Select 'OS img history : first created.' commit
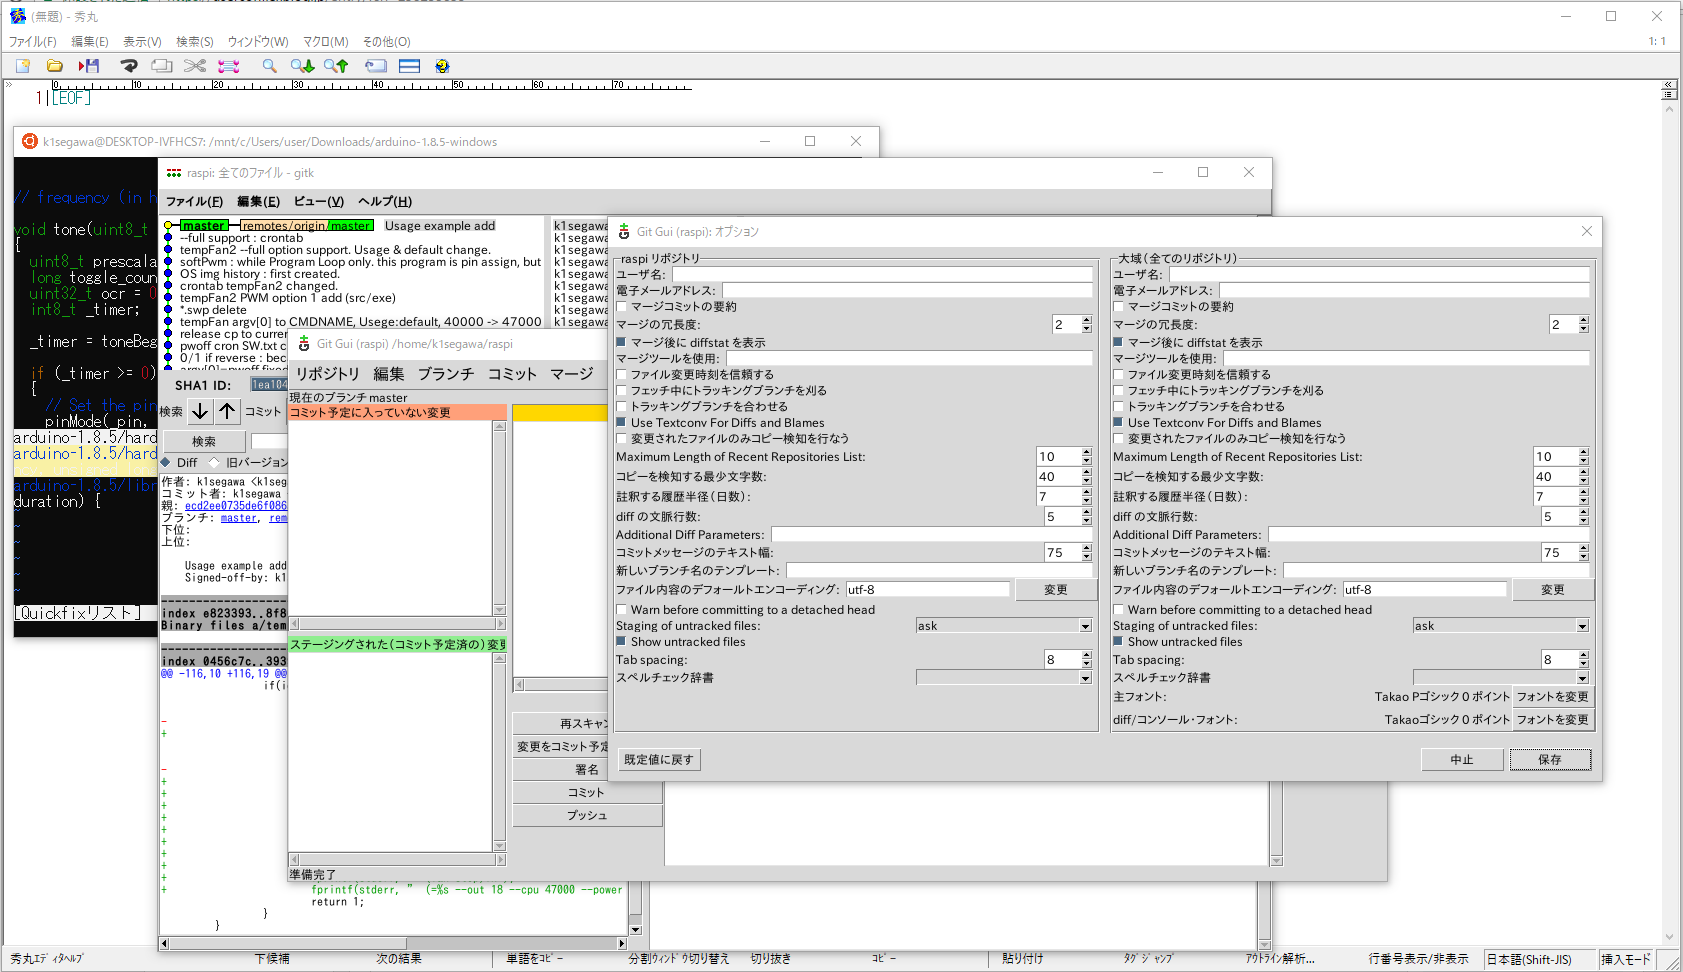 pos(259,274)
